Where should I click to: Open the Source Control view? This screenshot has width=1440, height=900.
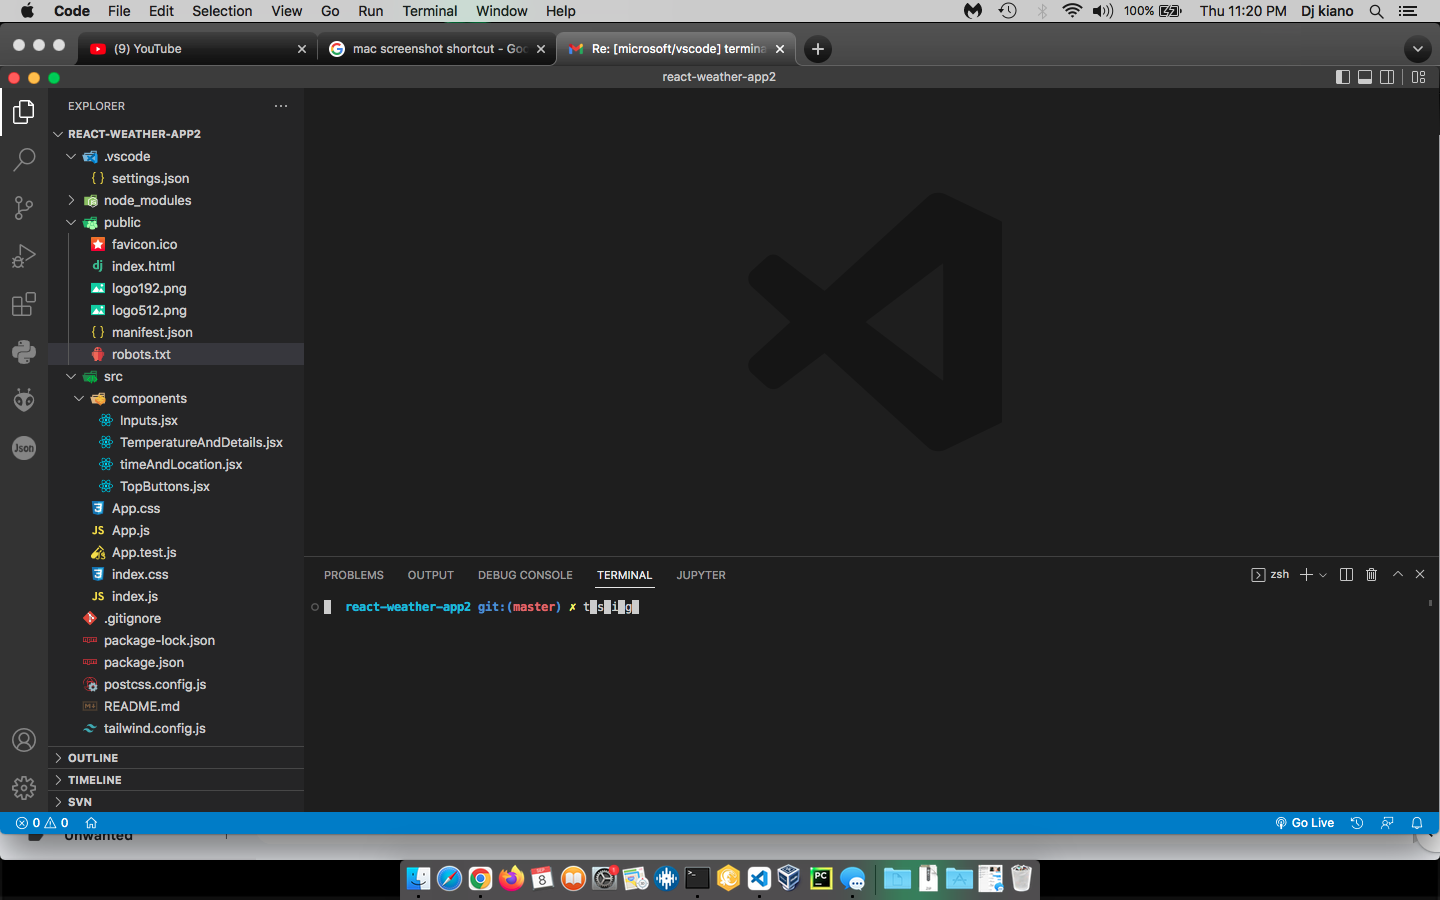(x=23, y=208)
